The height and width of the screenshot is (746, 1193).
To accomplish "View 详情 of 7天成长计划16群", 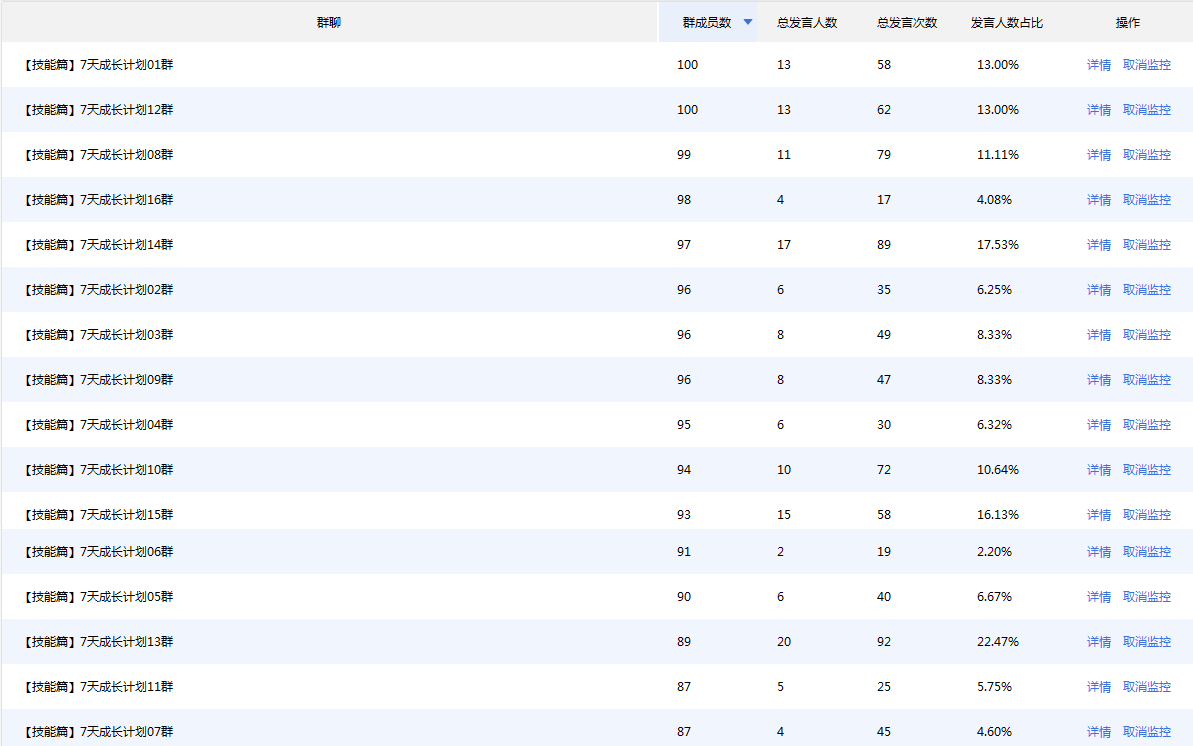I will (1099, 200).
